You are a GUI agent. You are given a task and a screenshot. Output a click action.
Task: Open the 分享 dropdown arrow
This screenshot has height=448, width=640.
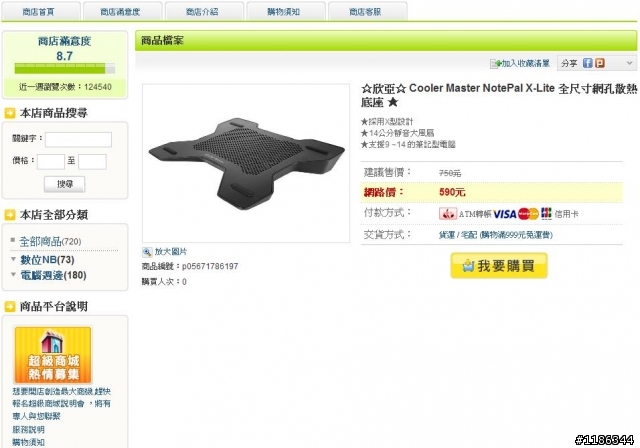(x=629, y=63)
